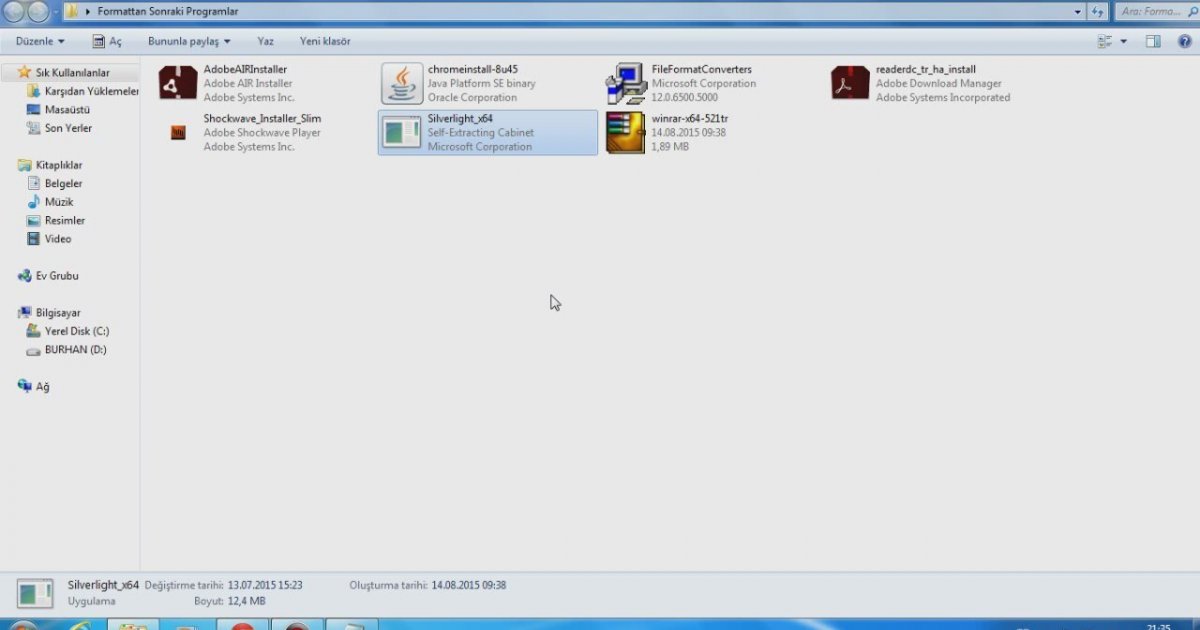Click the Yeni klasör button
This screenshot has height=630, width=1200.
click(325, 41)
